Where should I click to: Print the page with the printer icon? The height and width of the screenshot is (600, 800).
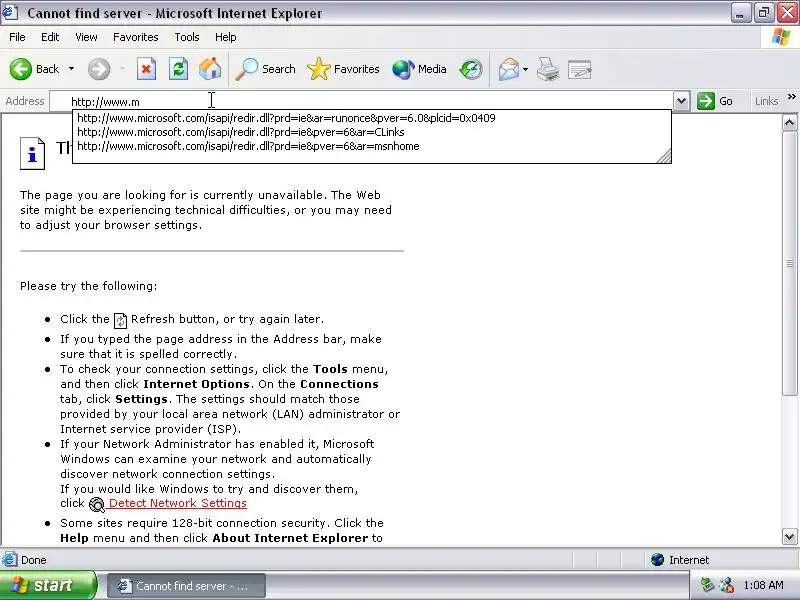(548, 69)
